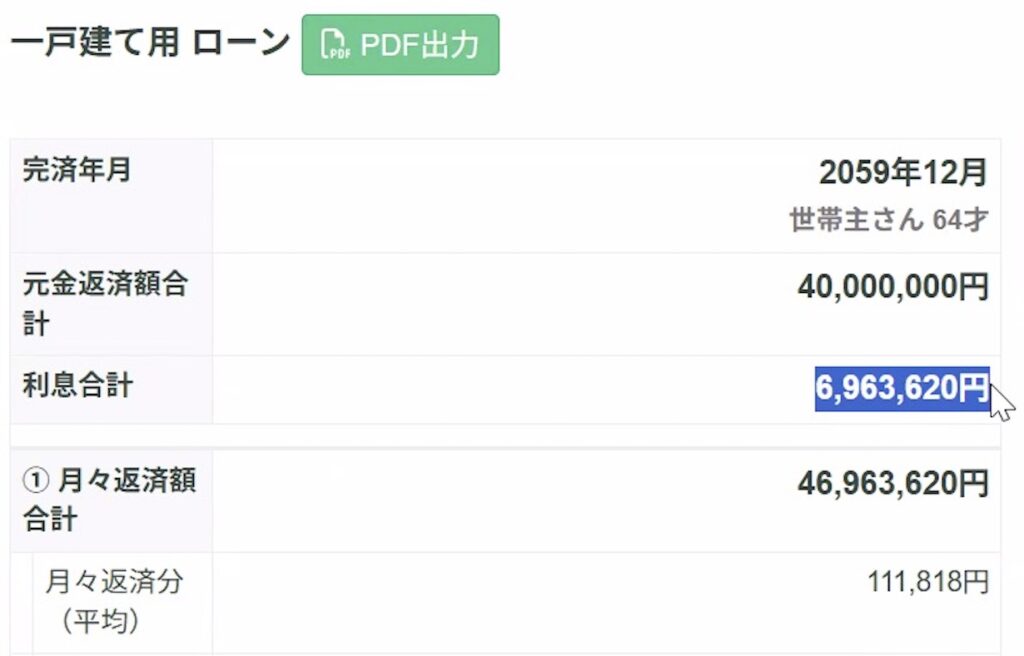1024x656 pixels.
Task: Click the PDF file icon
Action: (x=335, y=45)
